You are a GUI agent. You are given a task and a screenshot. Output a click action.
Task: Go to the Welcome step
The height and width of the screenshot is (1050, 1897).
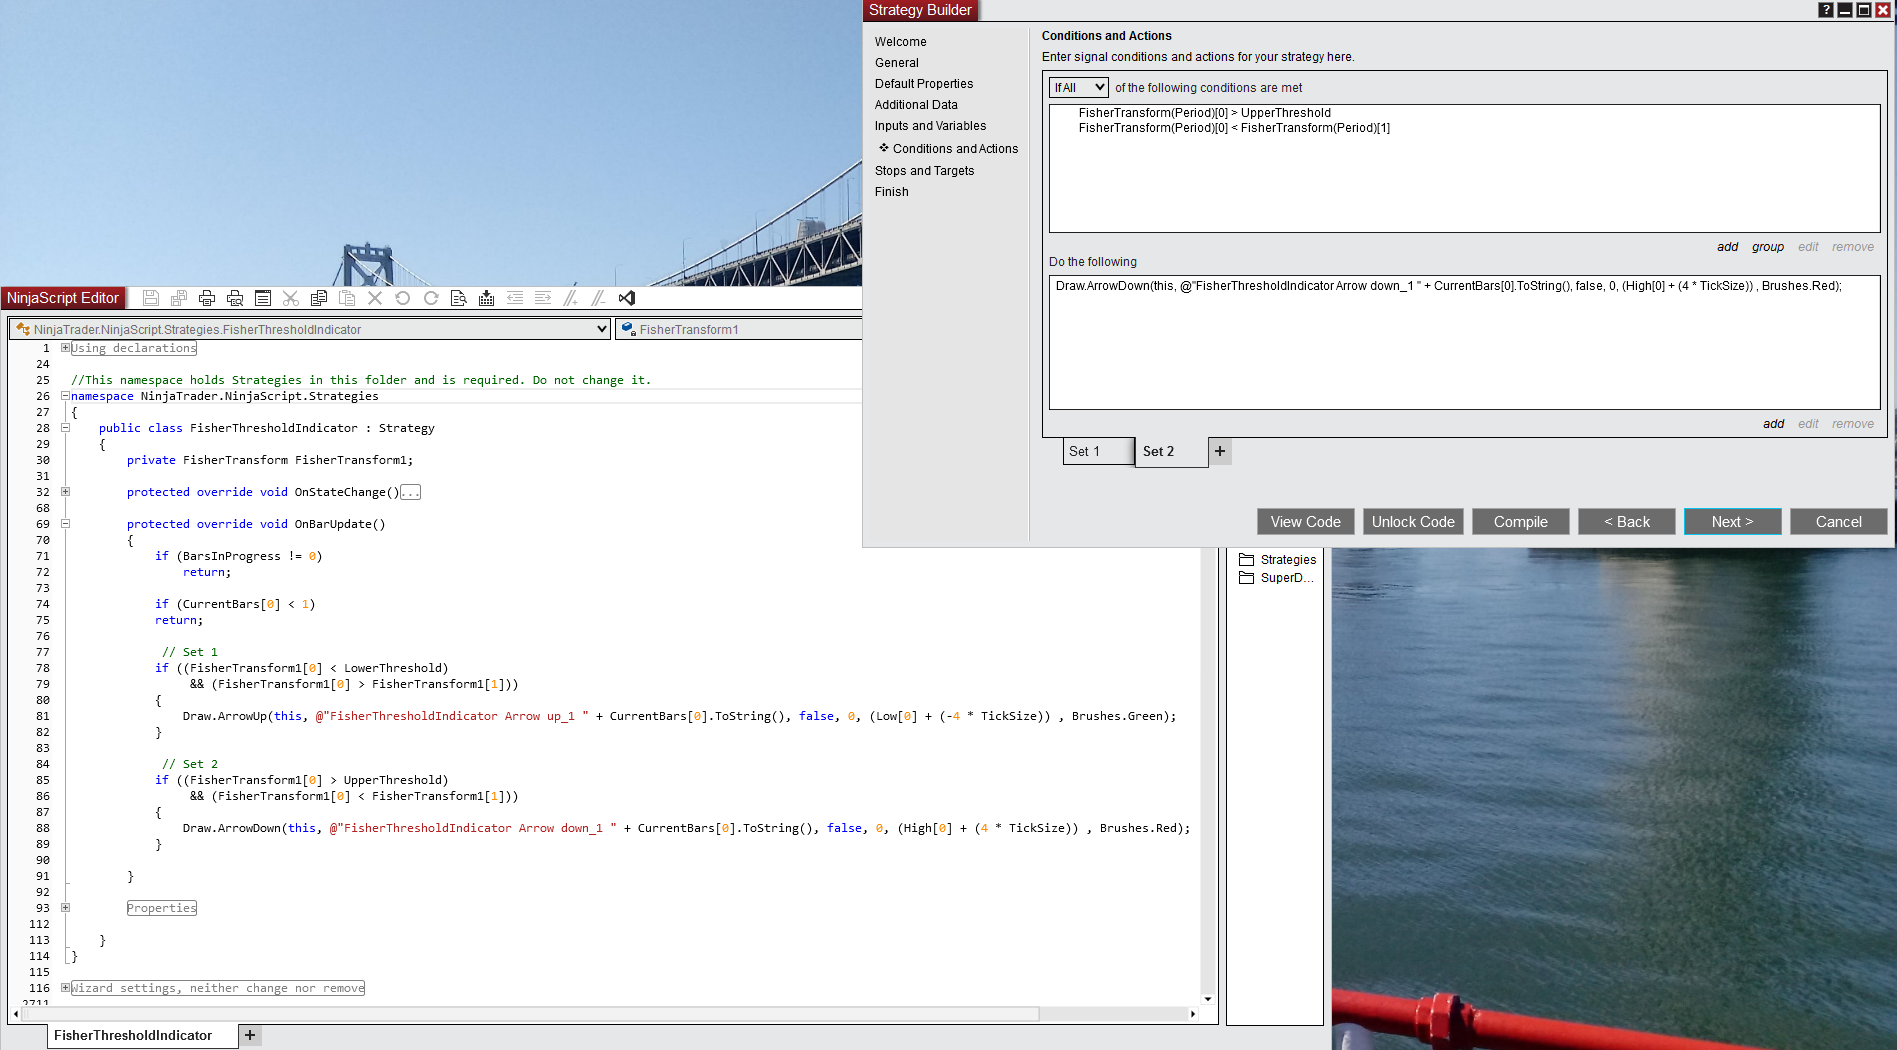[900, 42]
